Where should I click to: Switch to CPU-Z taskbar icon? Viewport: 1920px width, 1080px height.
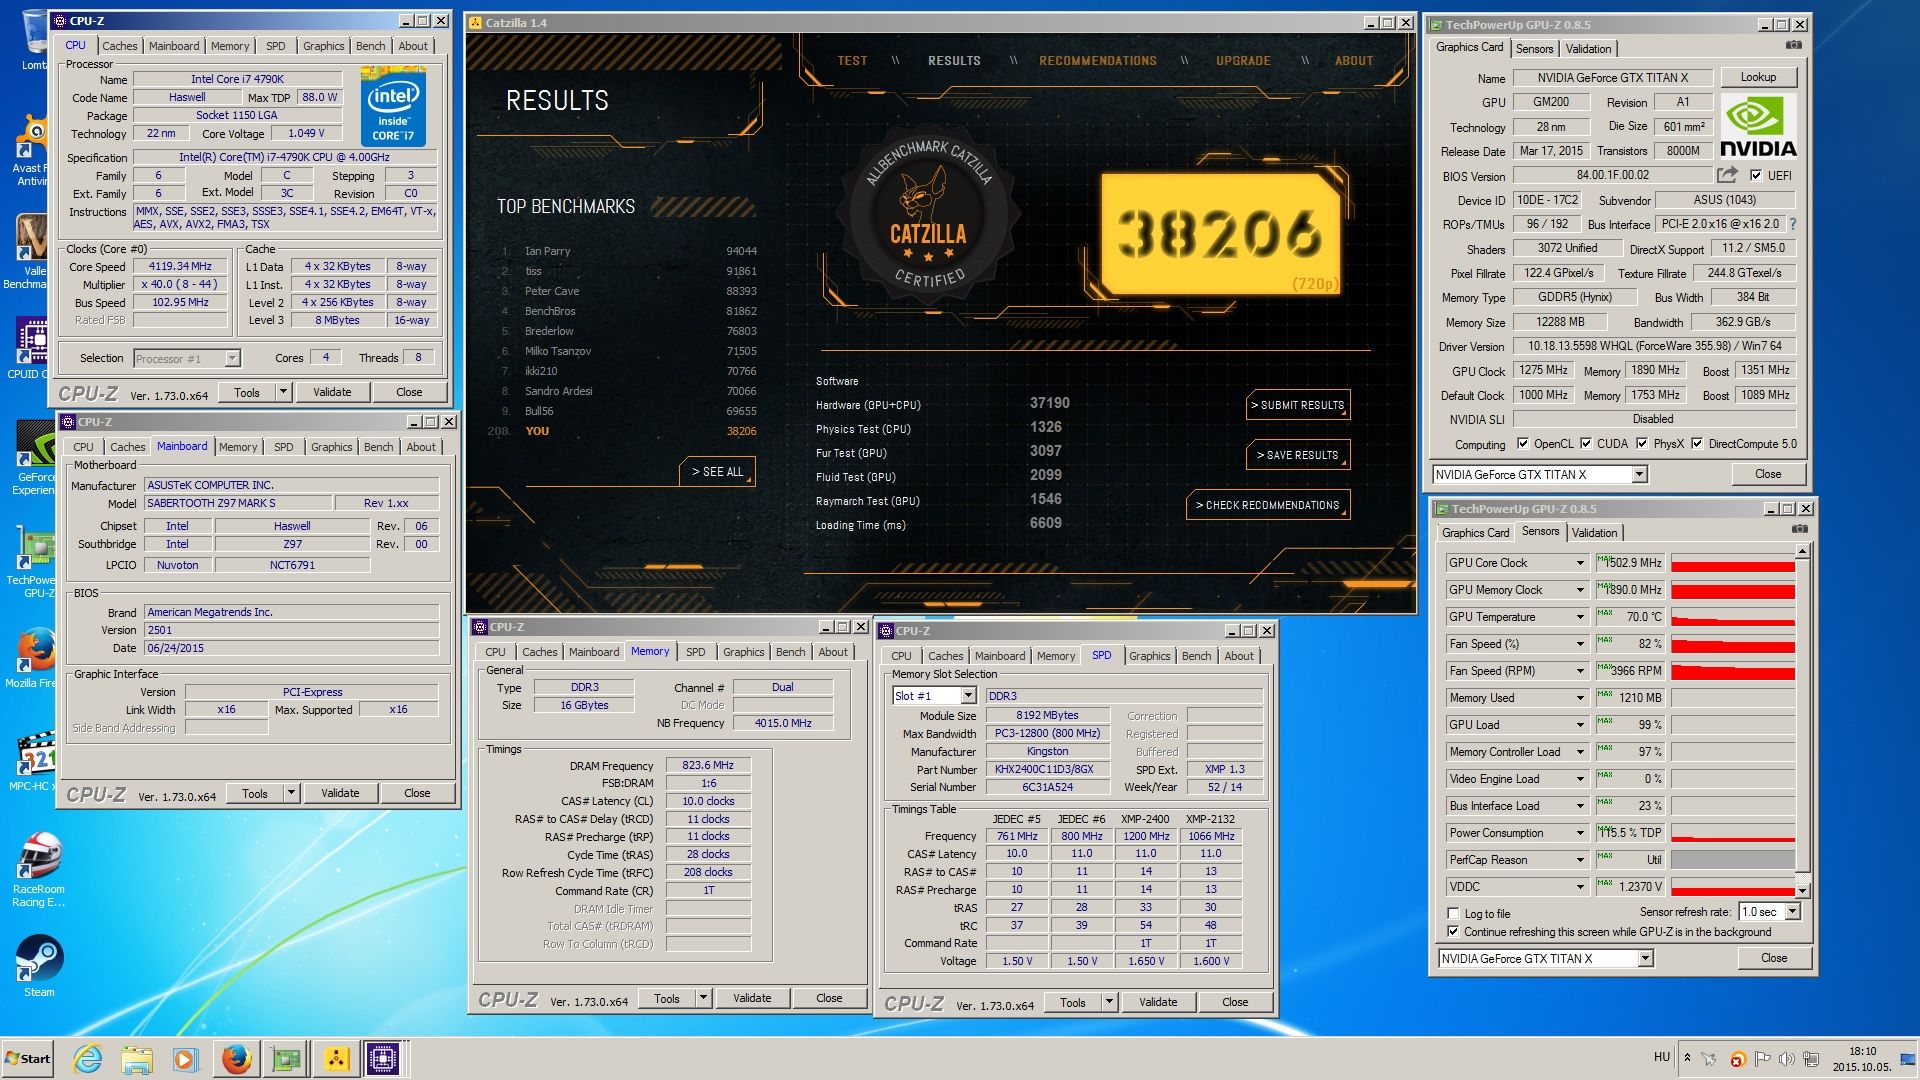tap(383, 1058)
